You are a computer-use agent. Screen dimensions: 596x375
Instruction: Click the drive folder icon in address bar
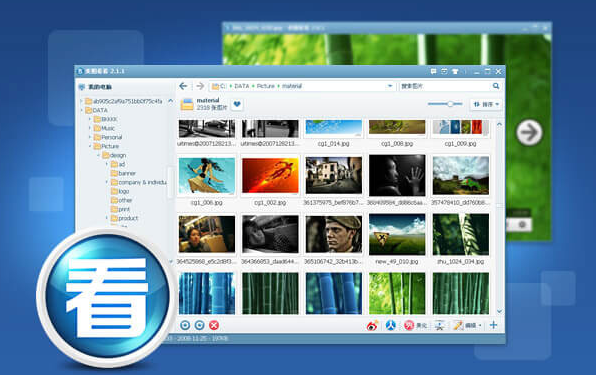tap(216, 87)
